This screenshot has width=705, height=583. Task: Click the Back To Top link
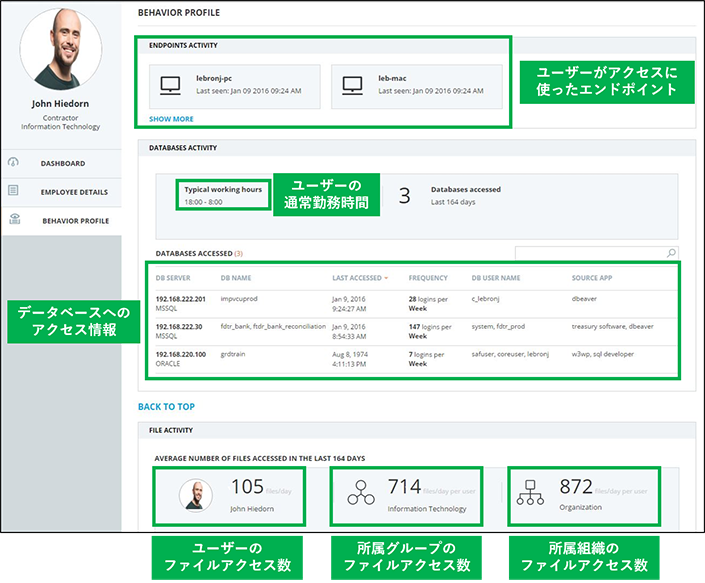[x=166, y=407]
